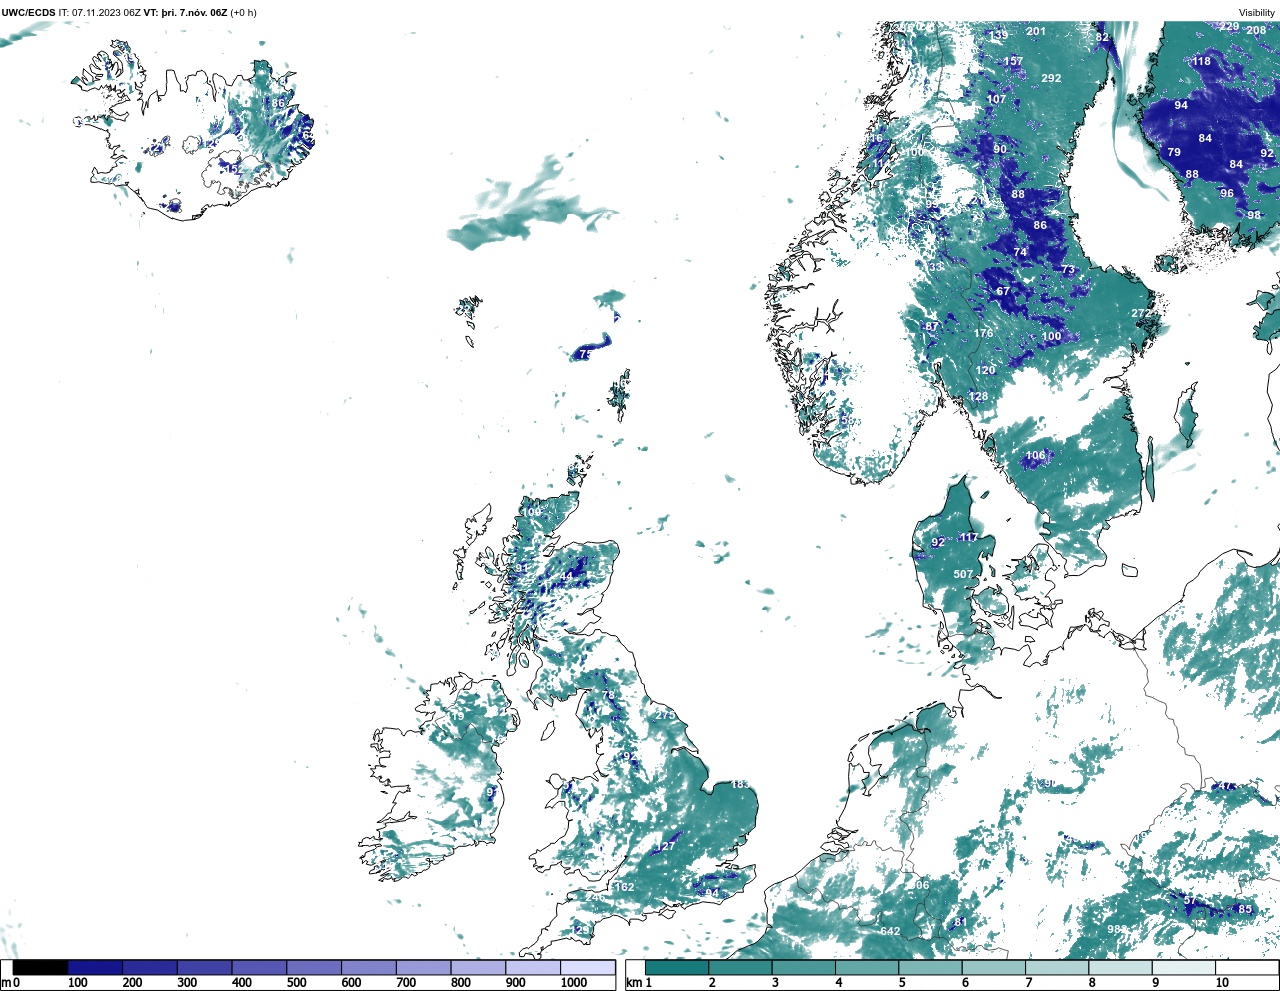This screenshot has height=991, width=1280.
Task: Pick the 5–6 km legend swatch
Action: tap(931, 968)
